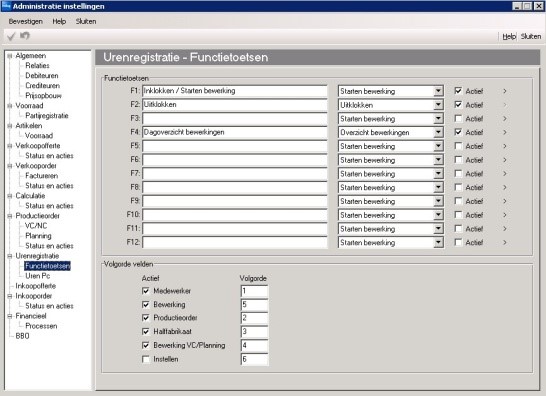Toggle the Halffabrikaat checkbox
This screenshot has width=546, height=396.
[146, 331]
